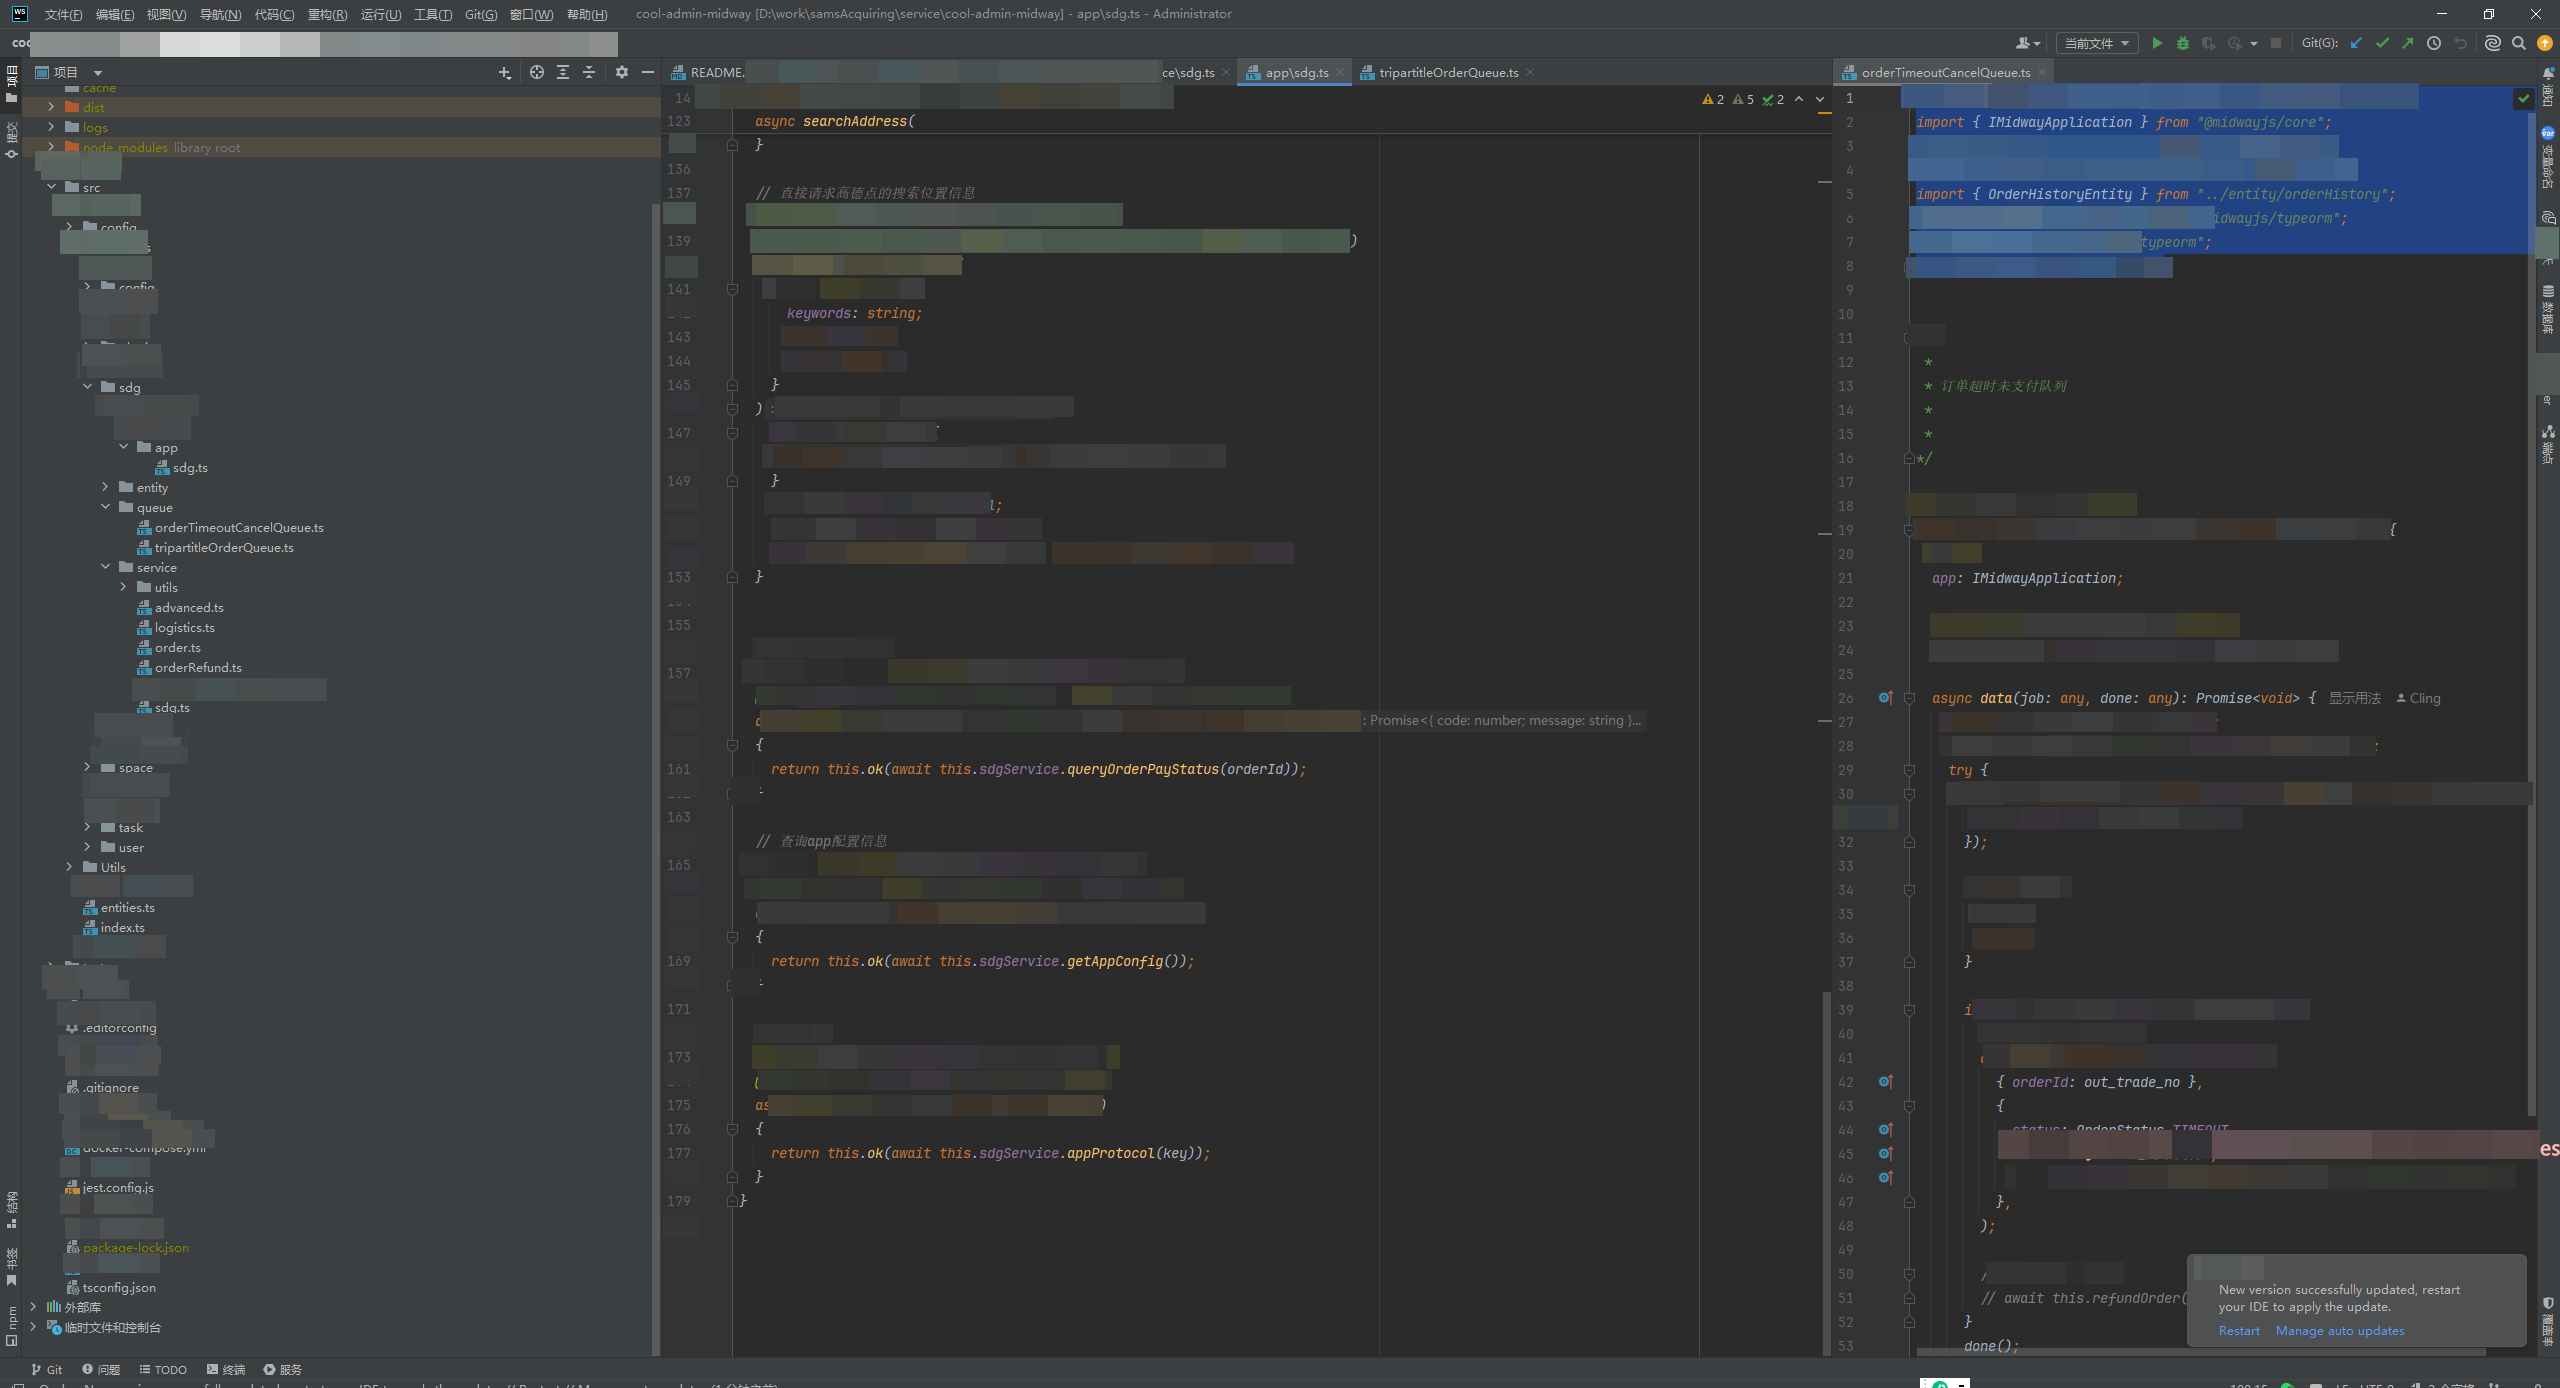Click the green Run button
Screen dimensions: 2560x1388
pos(2157,43)
